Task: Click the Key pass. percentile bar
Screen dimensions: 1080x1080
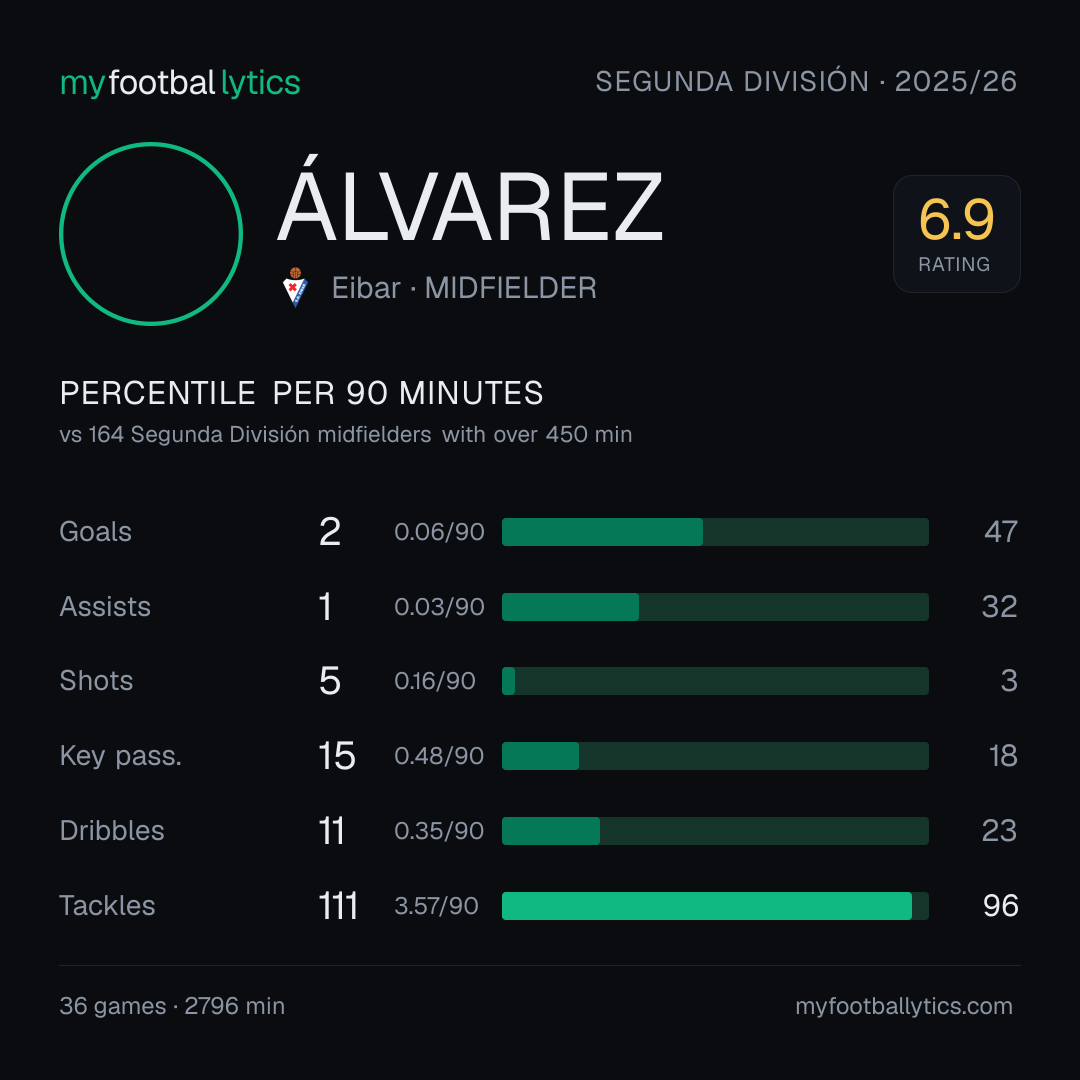Action: point(715,756)
